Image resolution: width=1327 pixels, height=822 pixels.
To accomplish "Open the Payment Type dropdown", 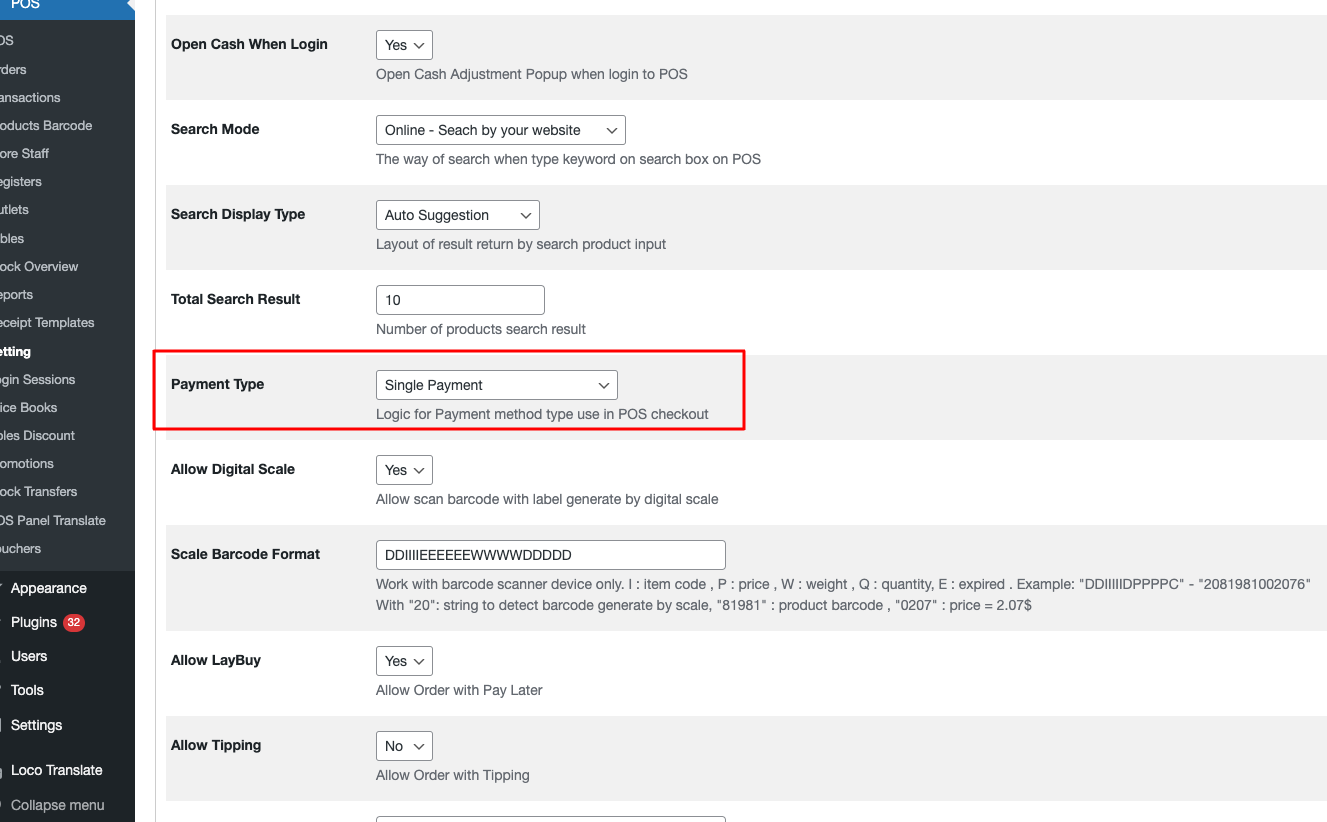I will pyautogui.click(x=496, y=385).
